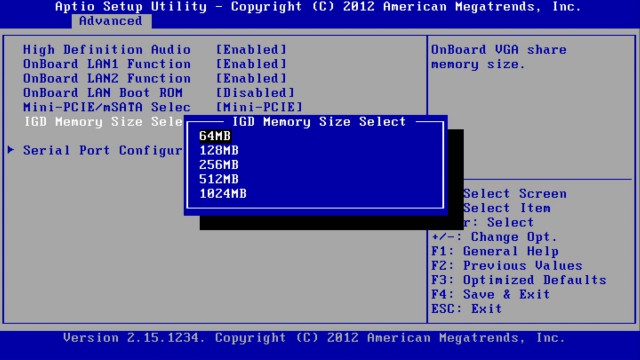
Task: Choose the 128MB memory size option
Action: coord(219,150)
